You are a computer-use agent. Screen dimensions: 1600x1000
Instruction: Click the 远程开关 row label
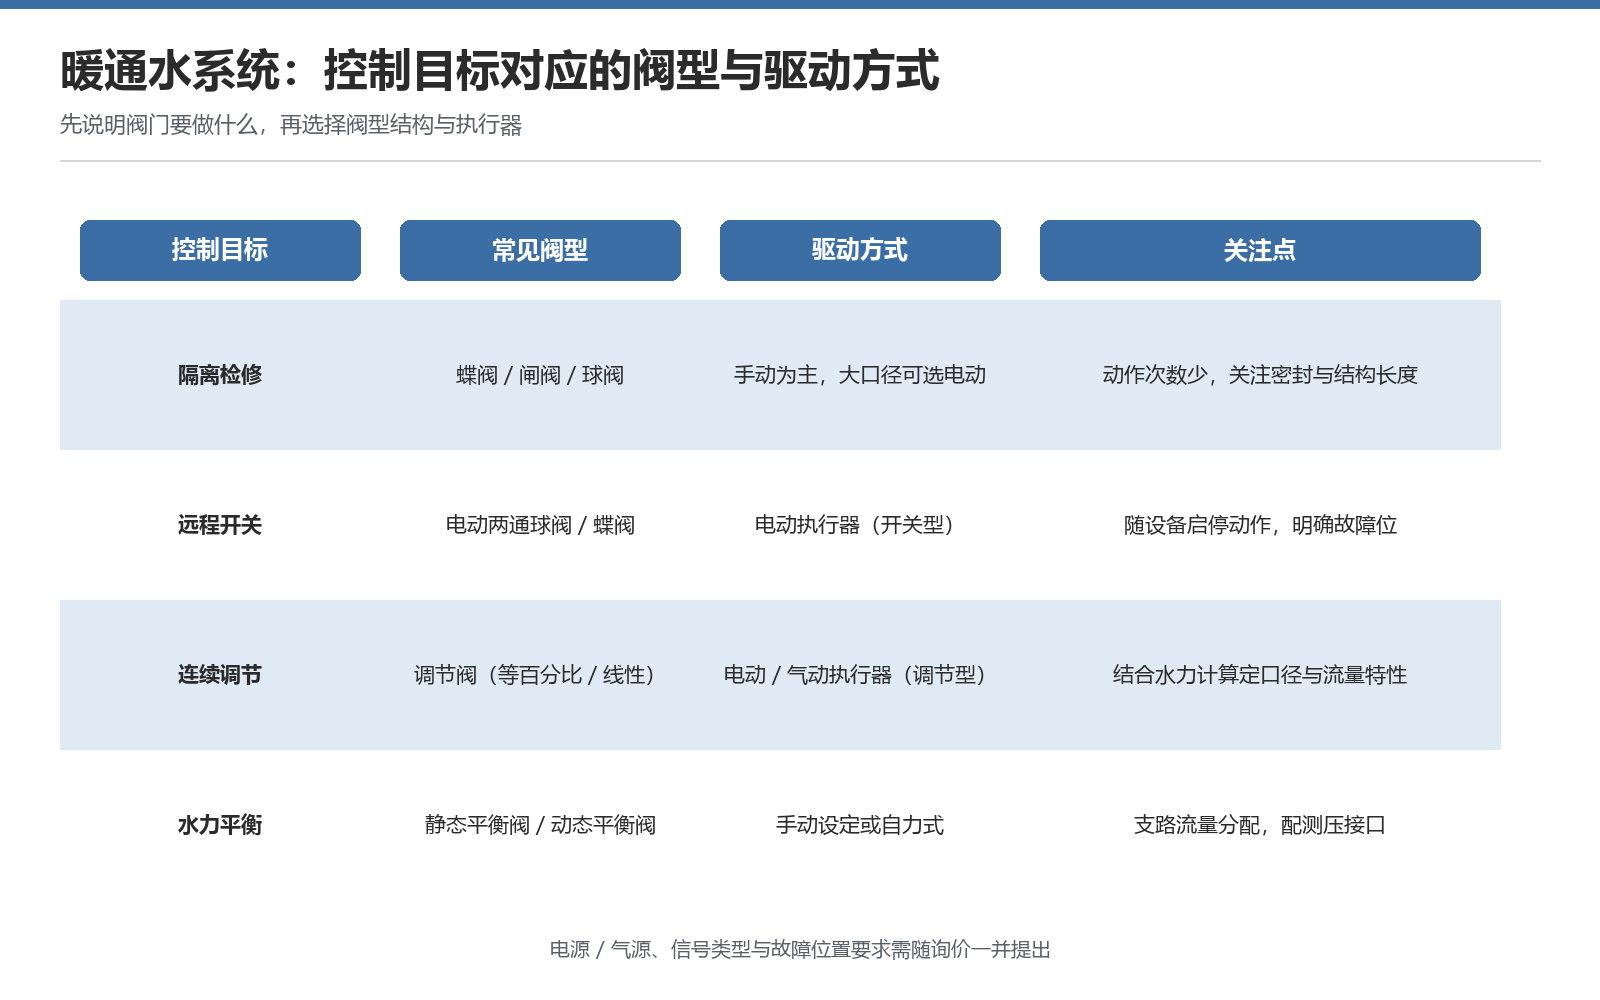pyautogui.click(x=220, y=525)
